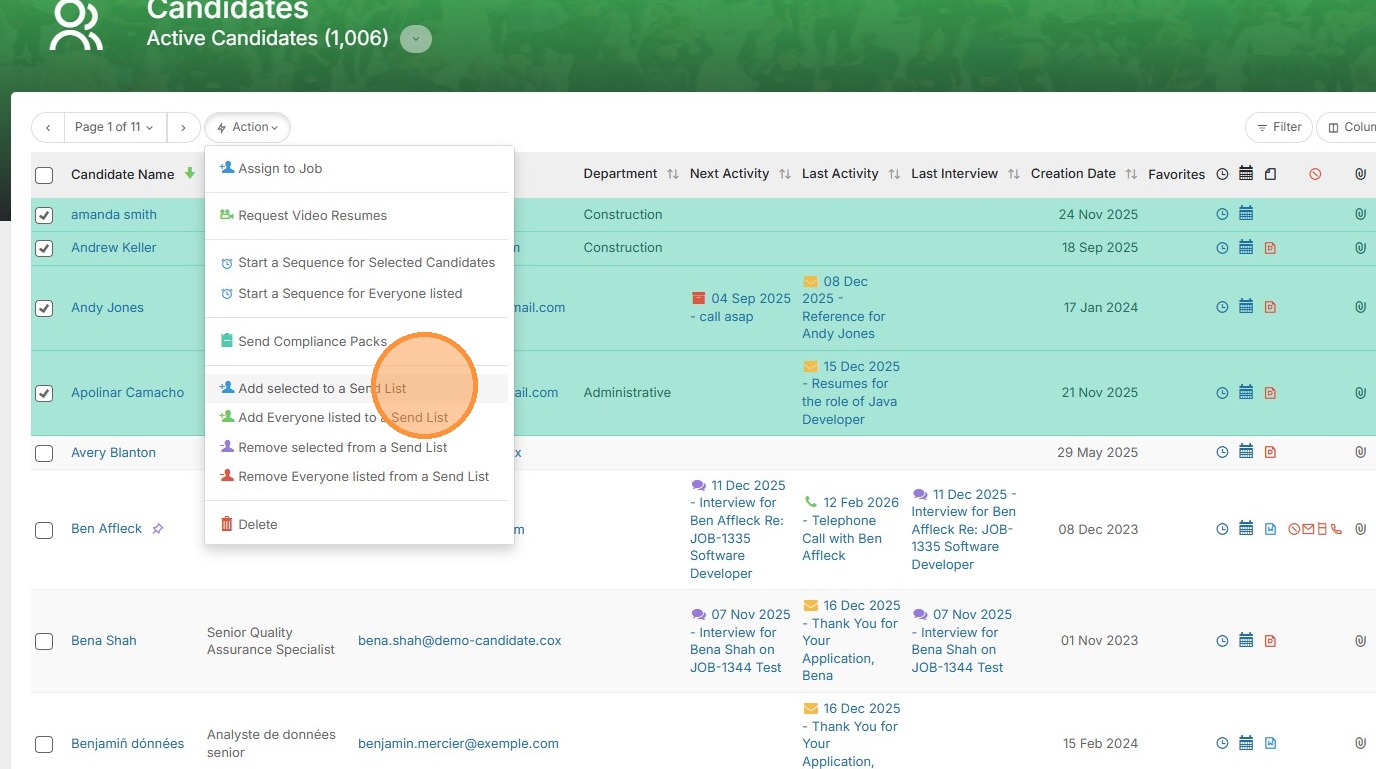Open the Page 1 of 11 dropdown
Image resolution: width=1376 pixels, height=769 pixels.
click(115, 127)
